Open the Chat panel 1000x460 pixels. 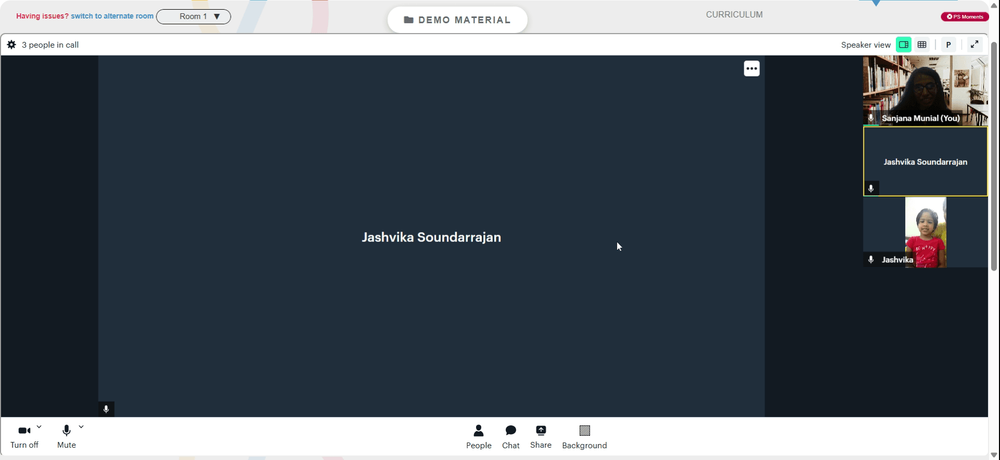point(510,437)
